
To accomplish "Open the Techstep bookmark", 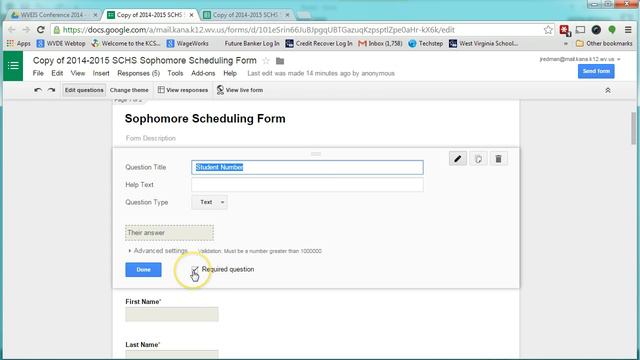I will pos(426,43).
